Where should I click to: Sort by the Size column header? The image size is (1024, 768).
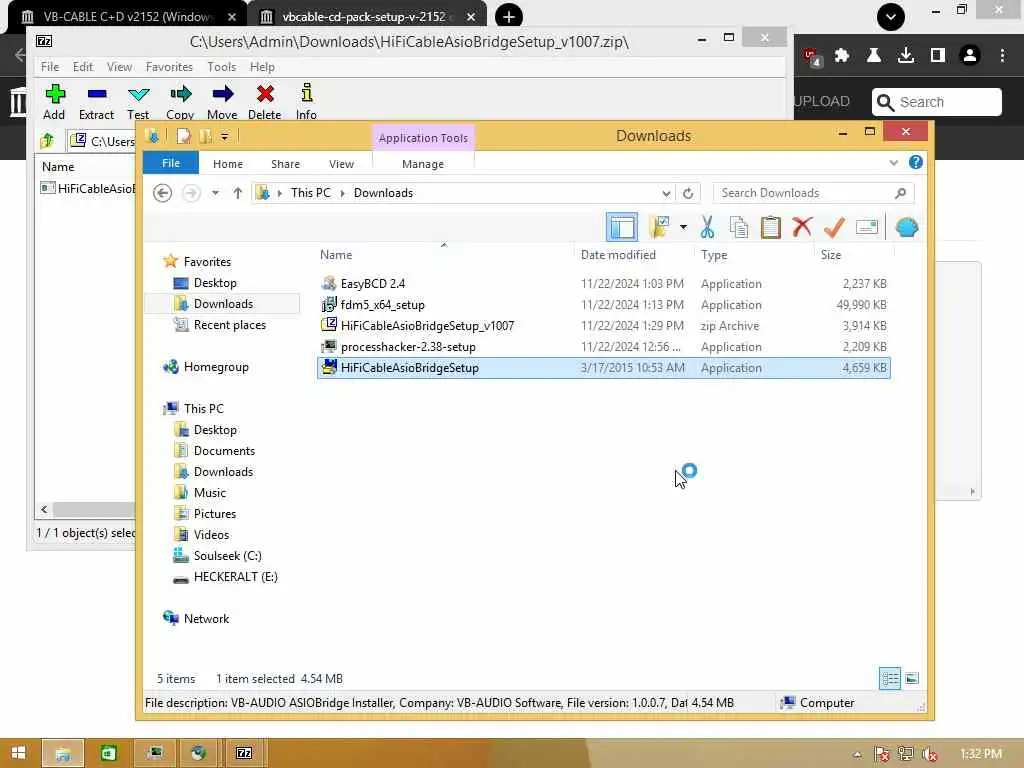tap(831, 255)
